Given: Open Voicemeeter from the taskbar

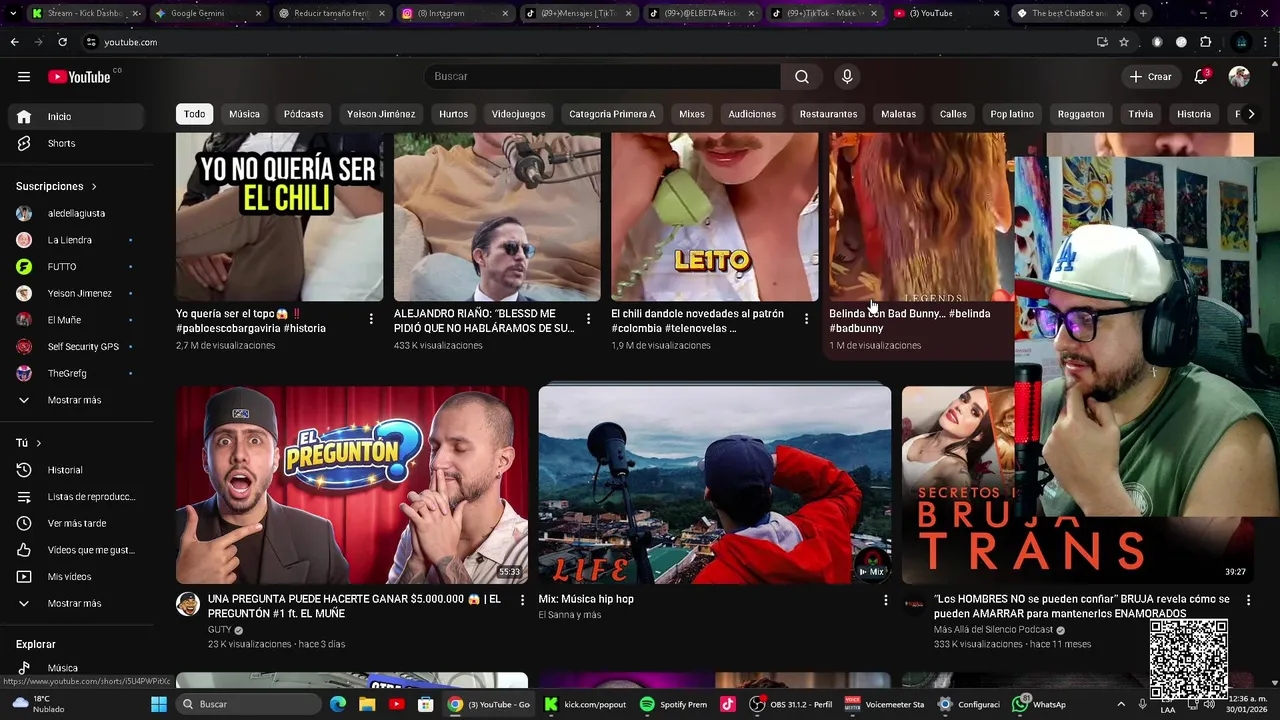Looking at the screenshot, I should click(884, 704).
